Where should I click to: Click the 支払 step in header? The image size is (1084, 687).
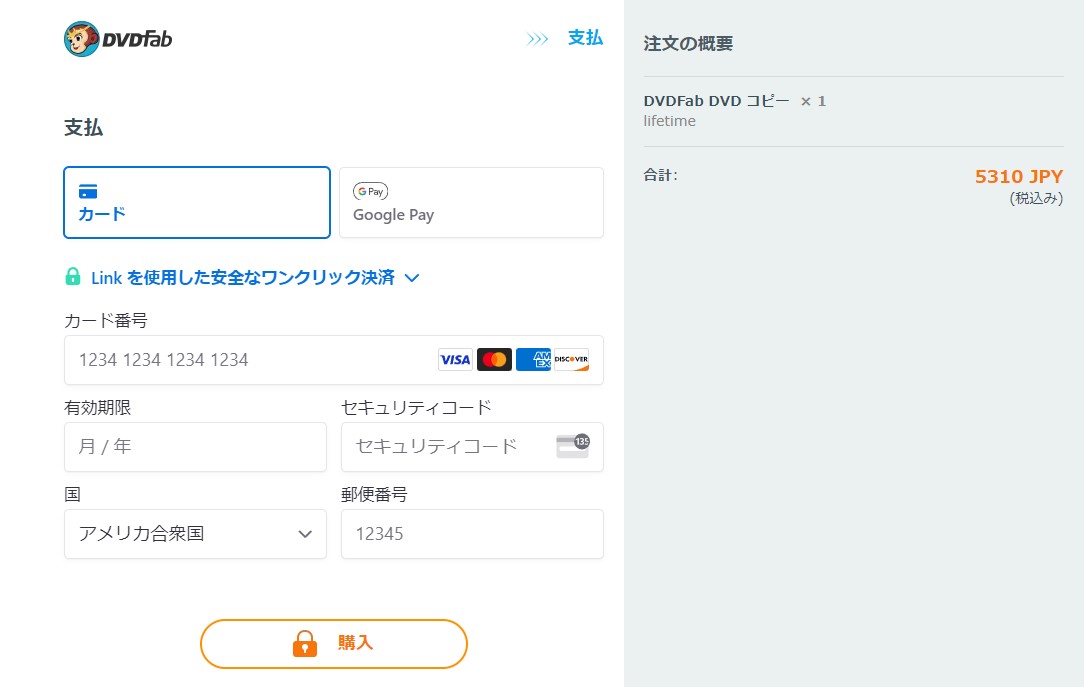click(x=585, y=38)
